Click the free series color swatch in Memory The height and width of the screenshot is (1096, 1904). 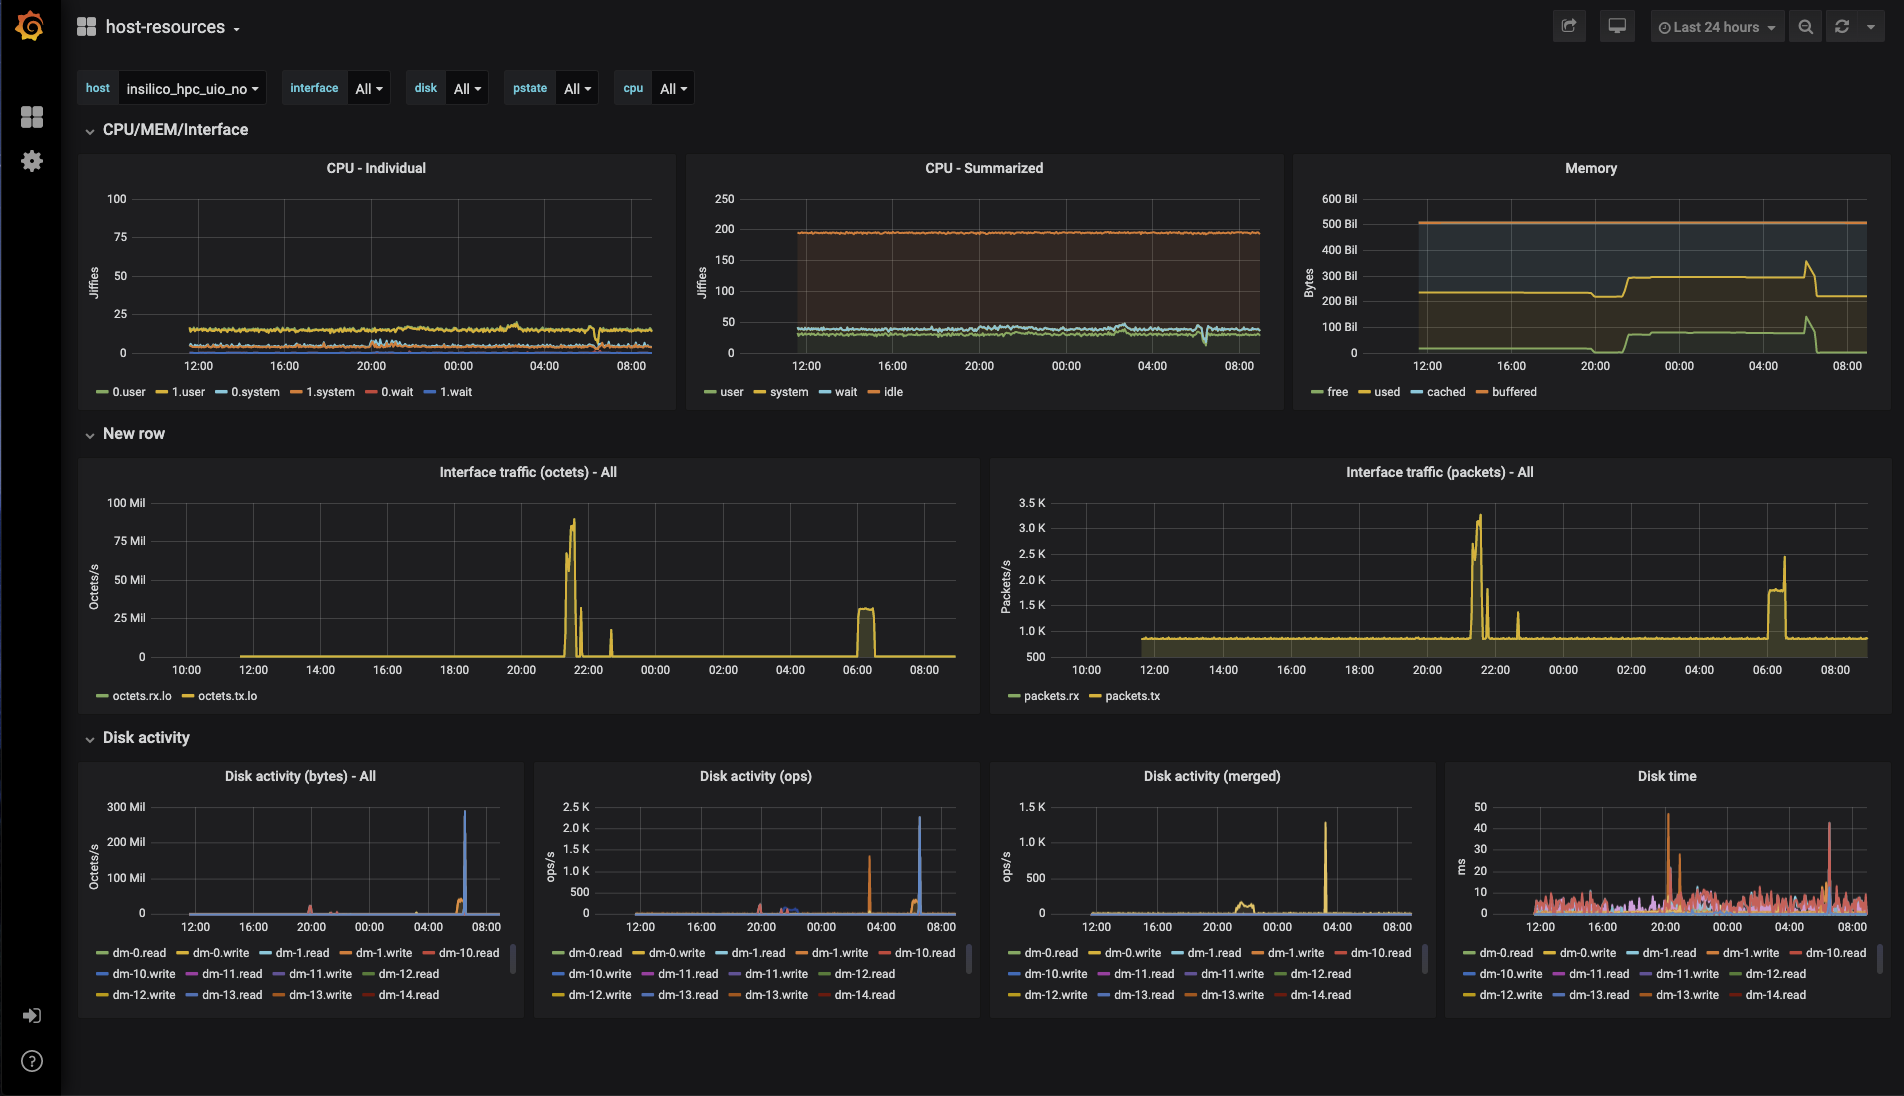1317,392
